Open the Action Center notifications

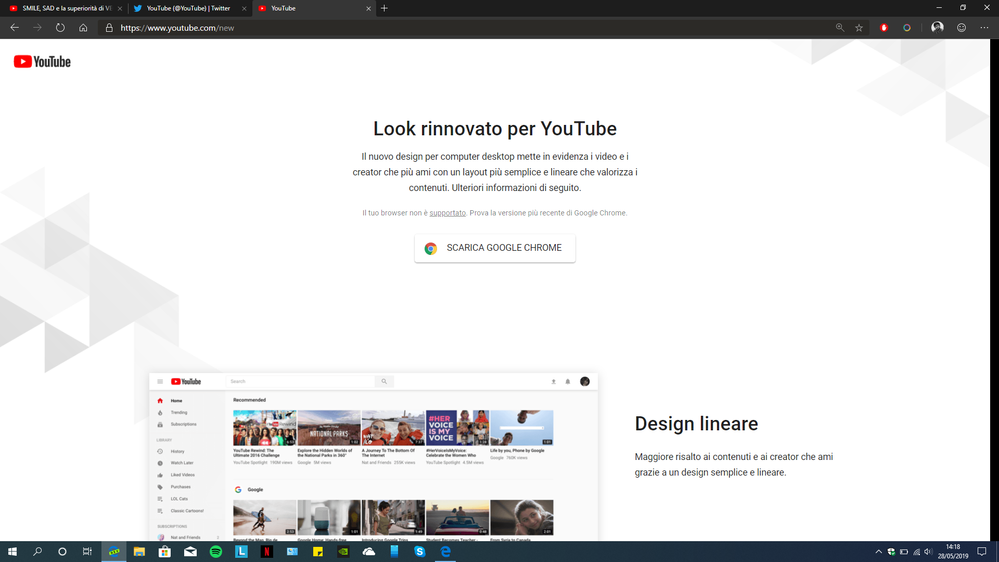pyautogui.click(x=982, y=551)
